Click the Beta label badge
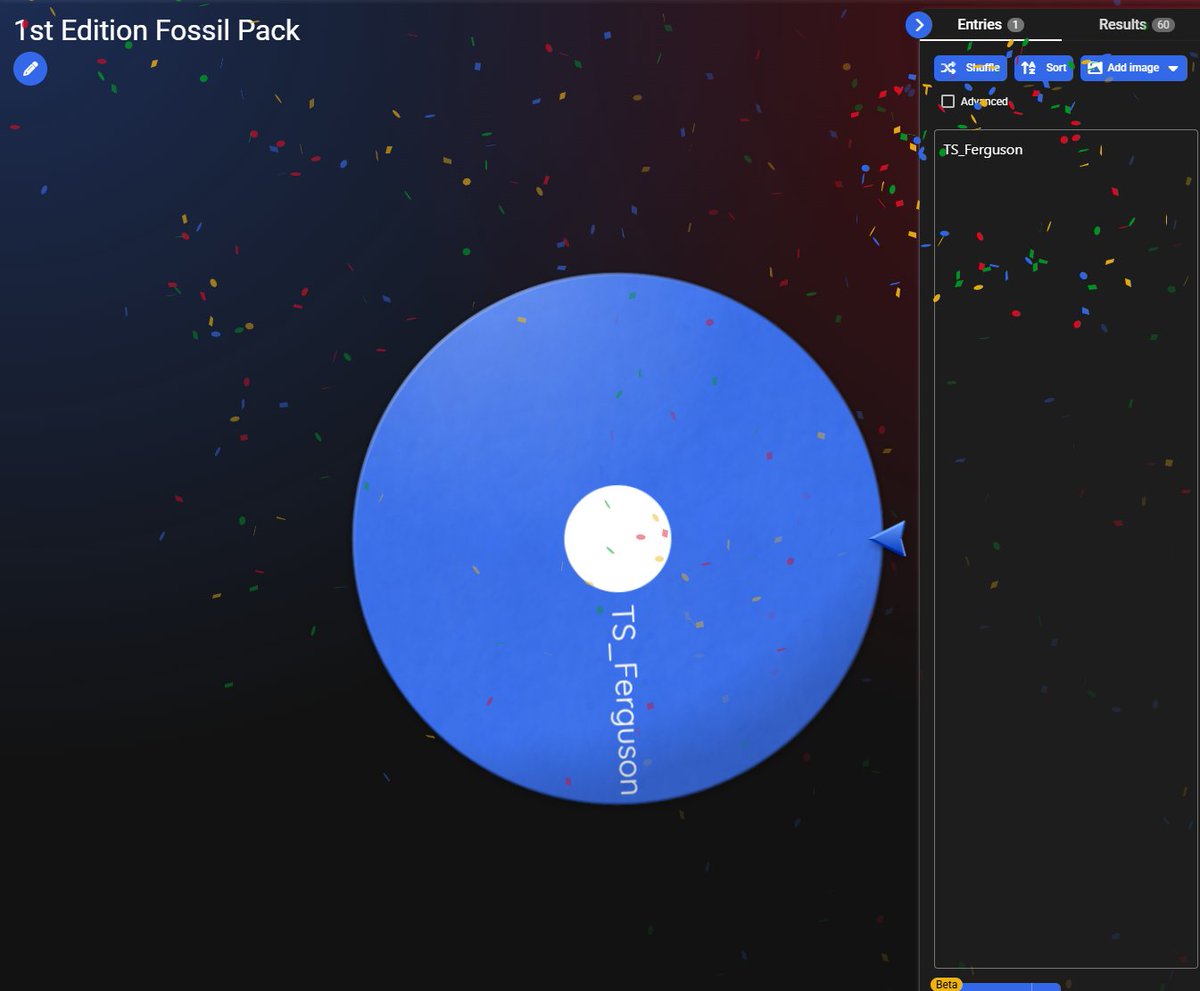The height and width of the screenshot is (991, 1200). click(x=946, y=984)
